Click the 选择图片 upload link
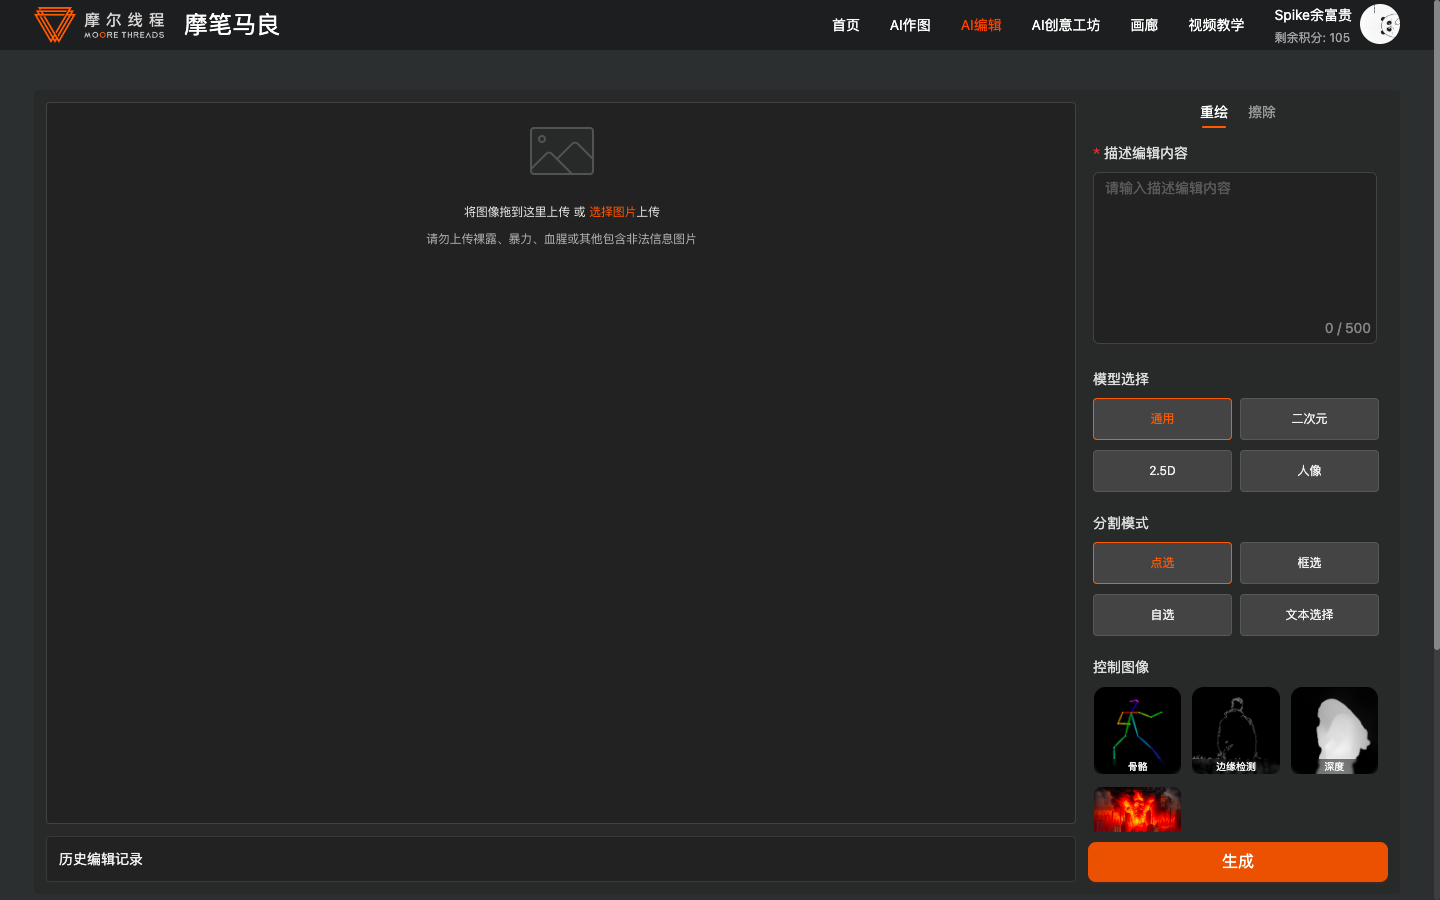 coord(612,212)
